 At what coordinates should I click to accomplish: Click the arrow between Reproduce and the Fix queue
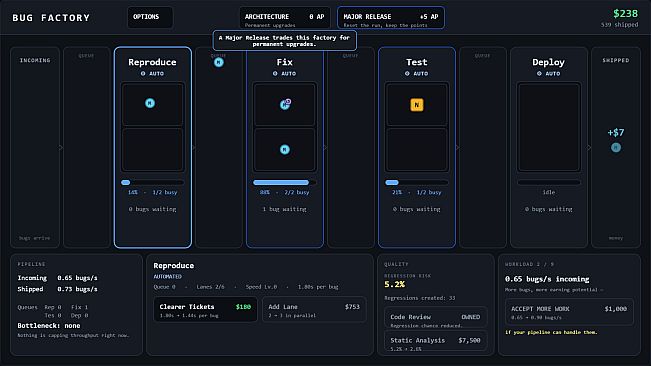click(193, 147)
